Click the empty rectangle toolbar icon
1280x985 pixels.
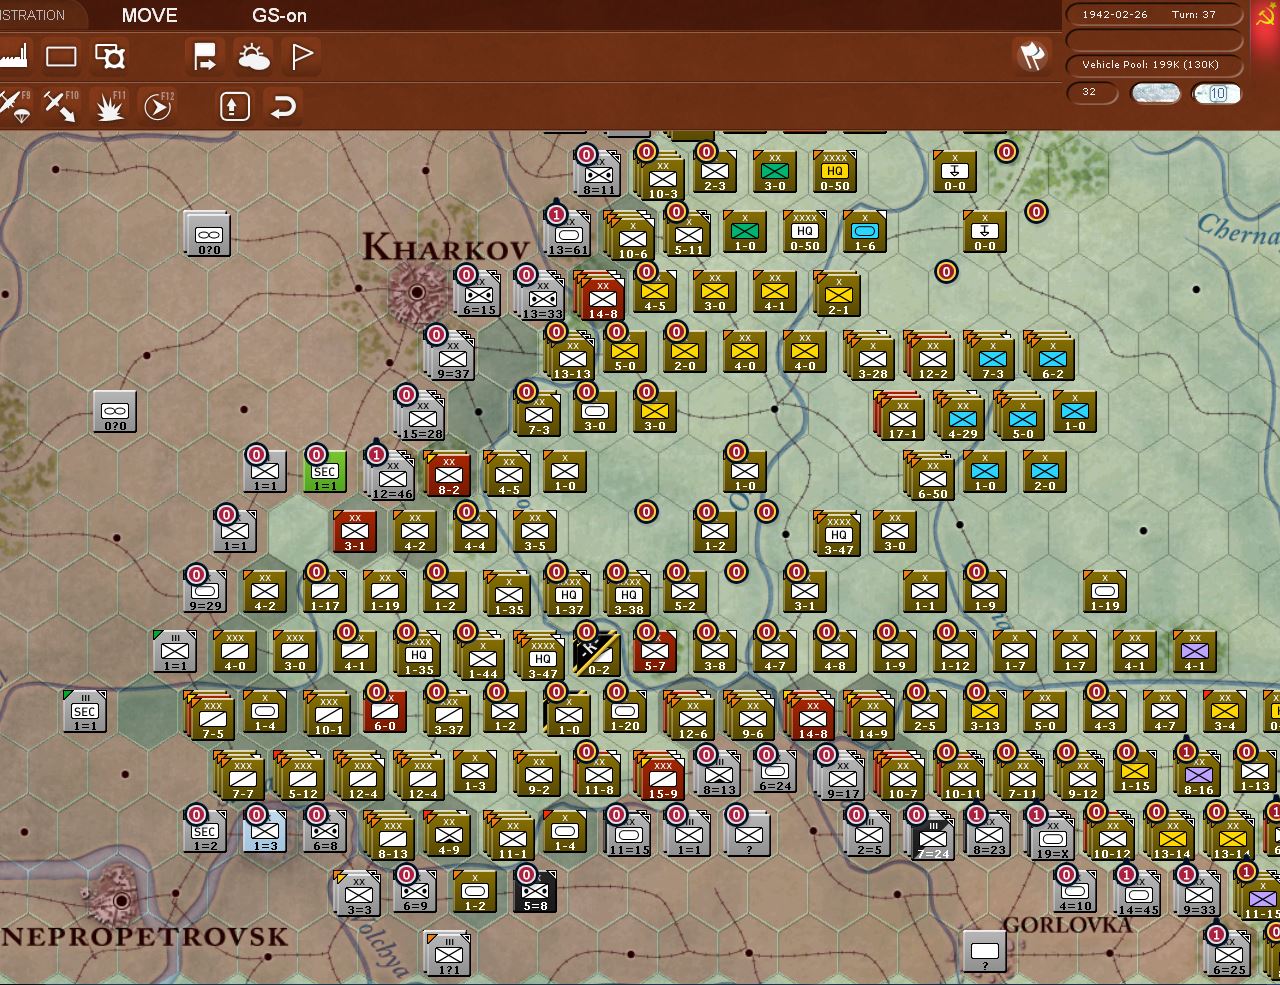tap(61, 56)
